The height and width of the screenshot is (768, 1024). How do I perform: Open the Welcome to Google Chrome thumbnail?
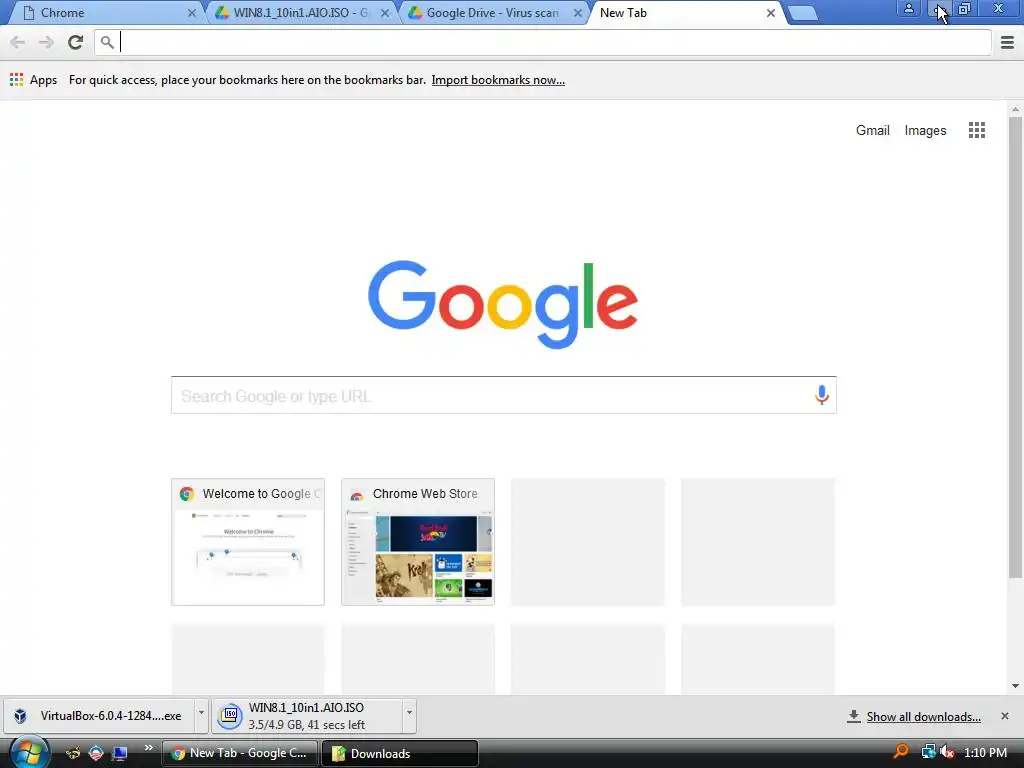248,542
